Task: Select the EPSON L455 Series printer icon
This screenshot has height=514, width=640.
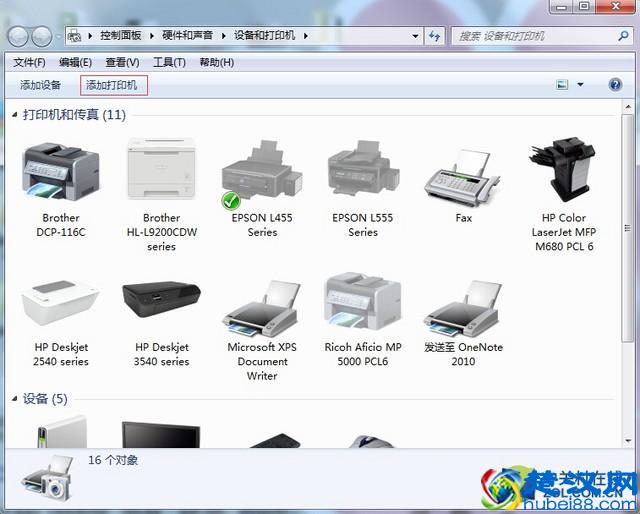Action: coord(262,174)
